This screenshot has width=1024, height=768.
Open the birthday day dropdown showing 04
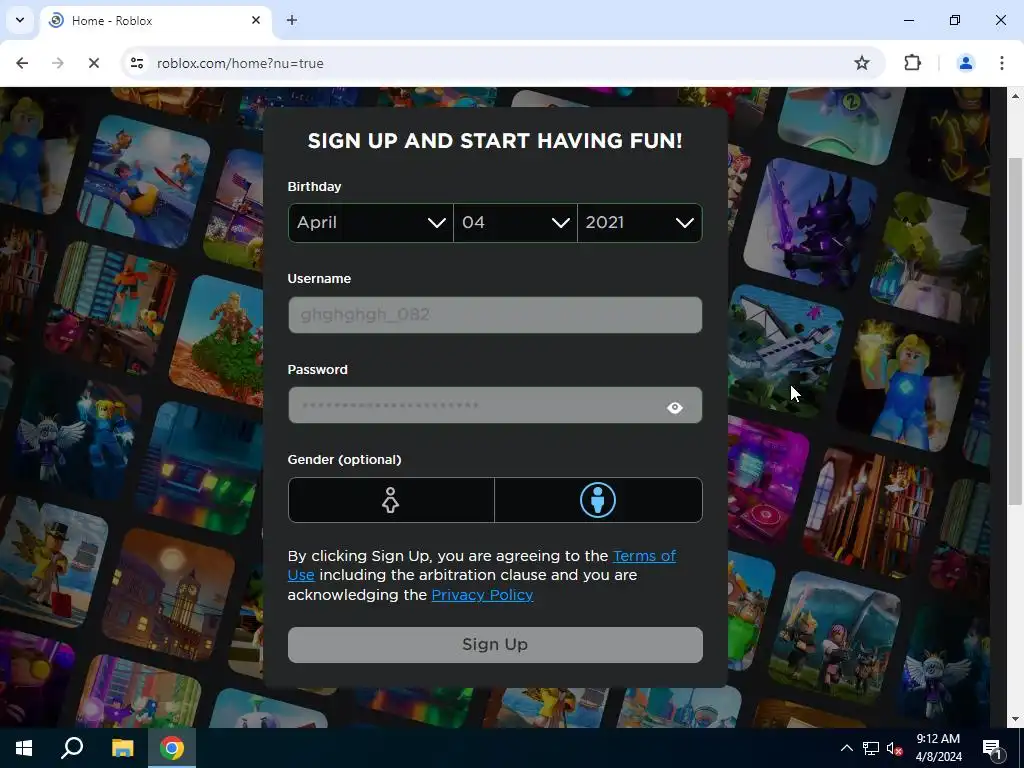click(515, 223)
